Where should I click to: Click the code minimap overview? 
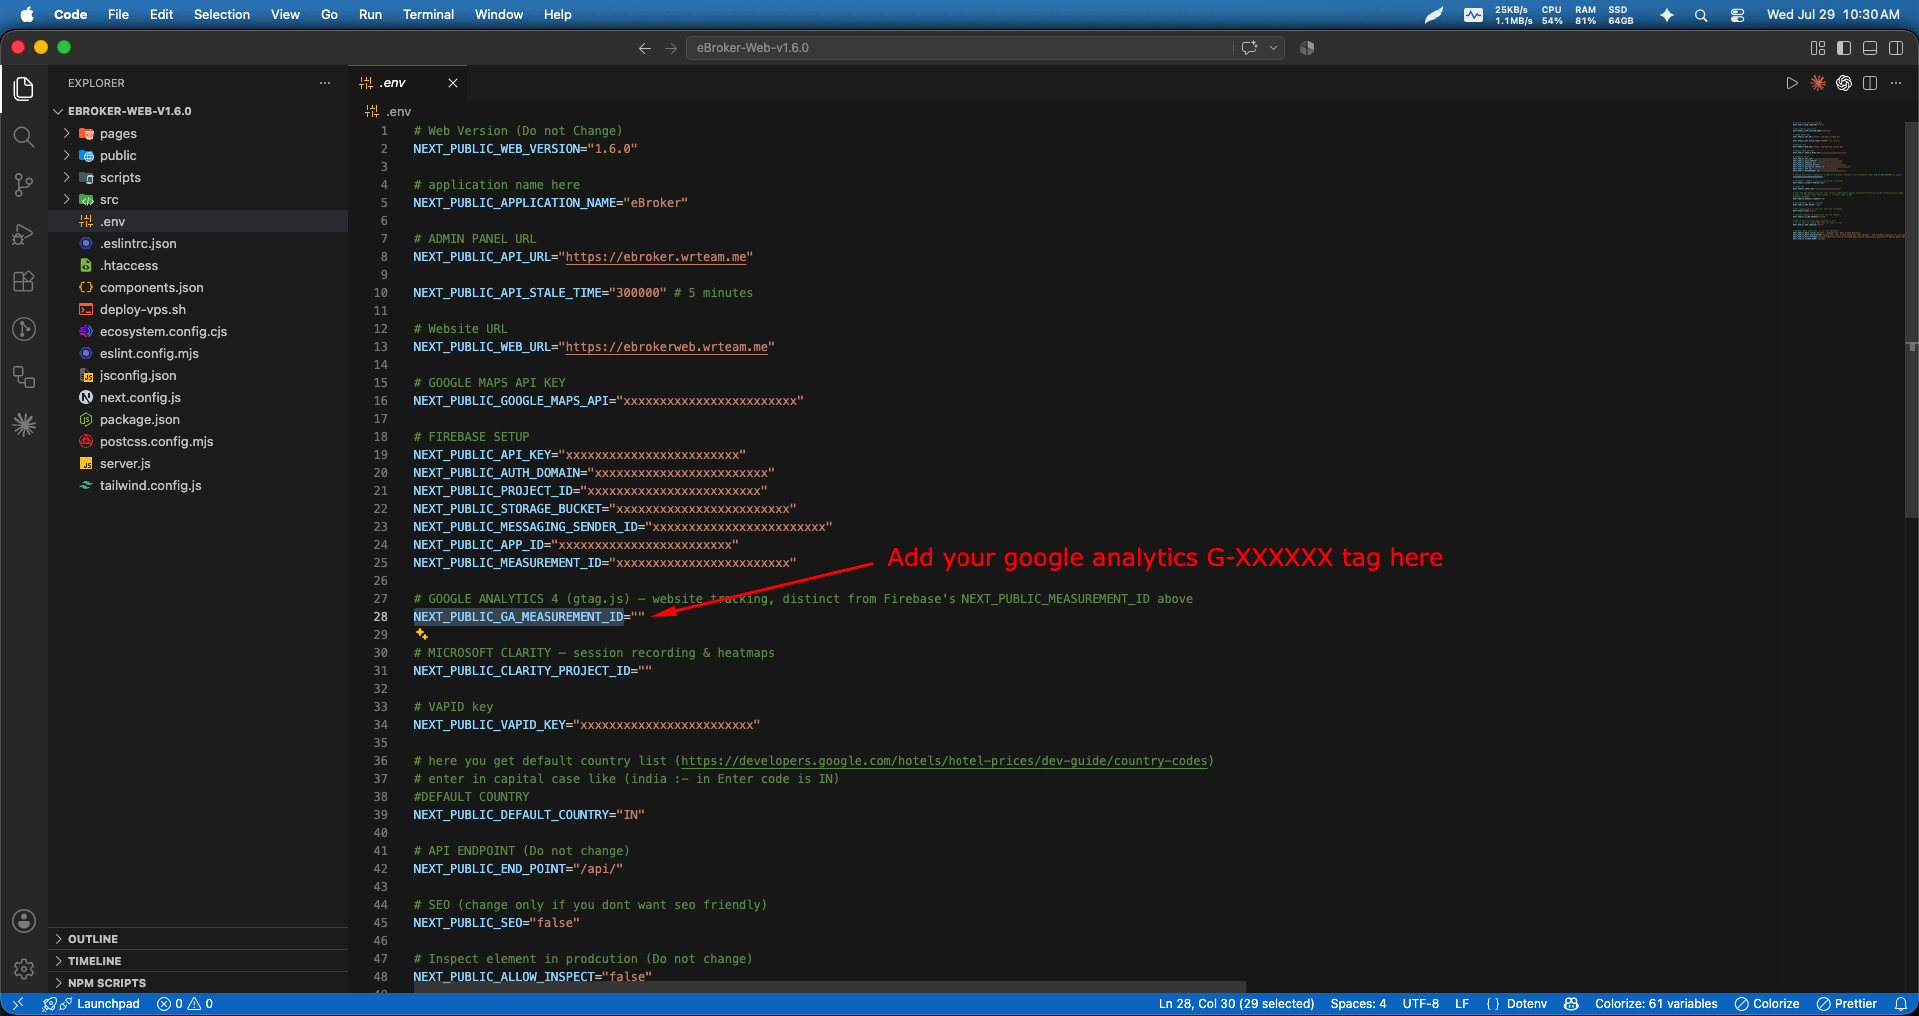(1847, 181)
